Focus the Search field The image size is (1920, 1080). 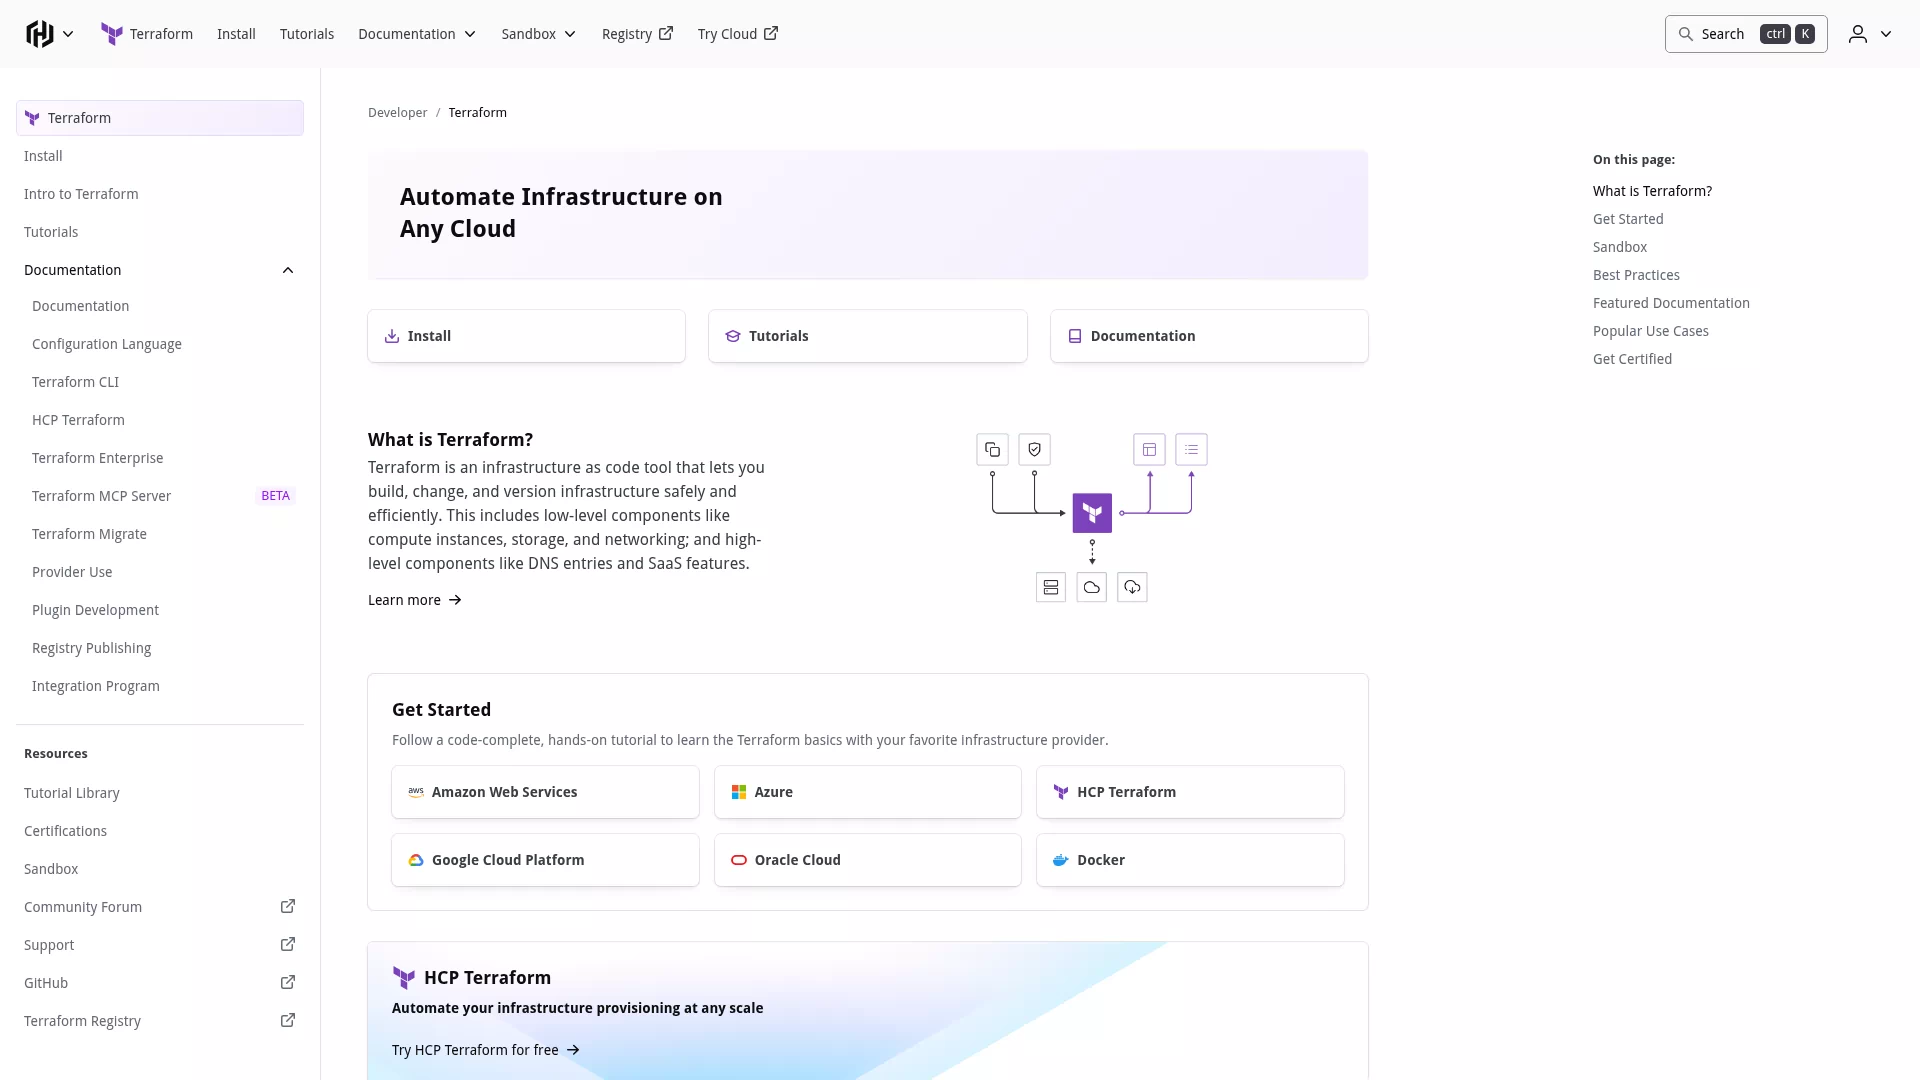[x=1746, y=34]
